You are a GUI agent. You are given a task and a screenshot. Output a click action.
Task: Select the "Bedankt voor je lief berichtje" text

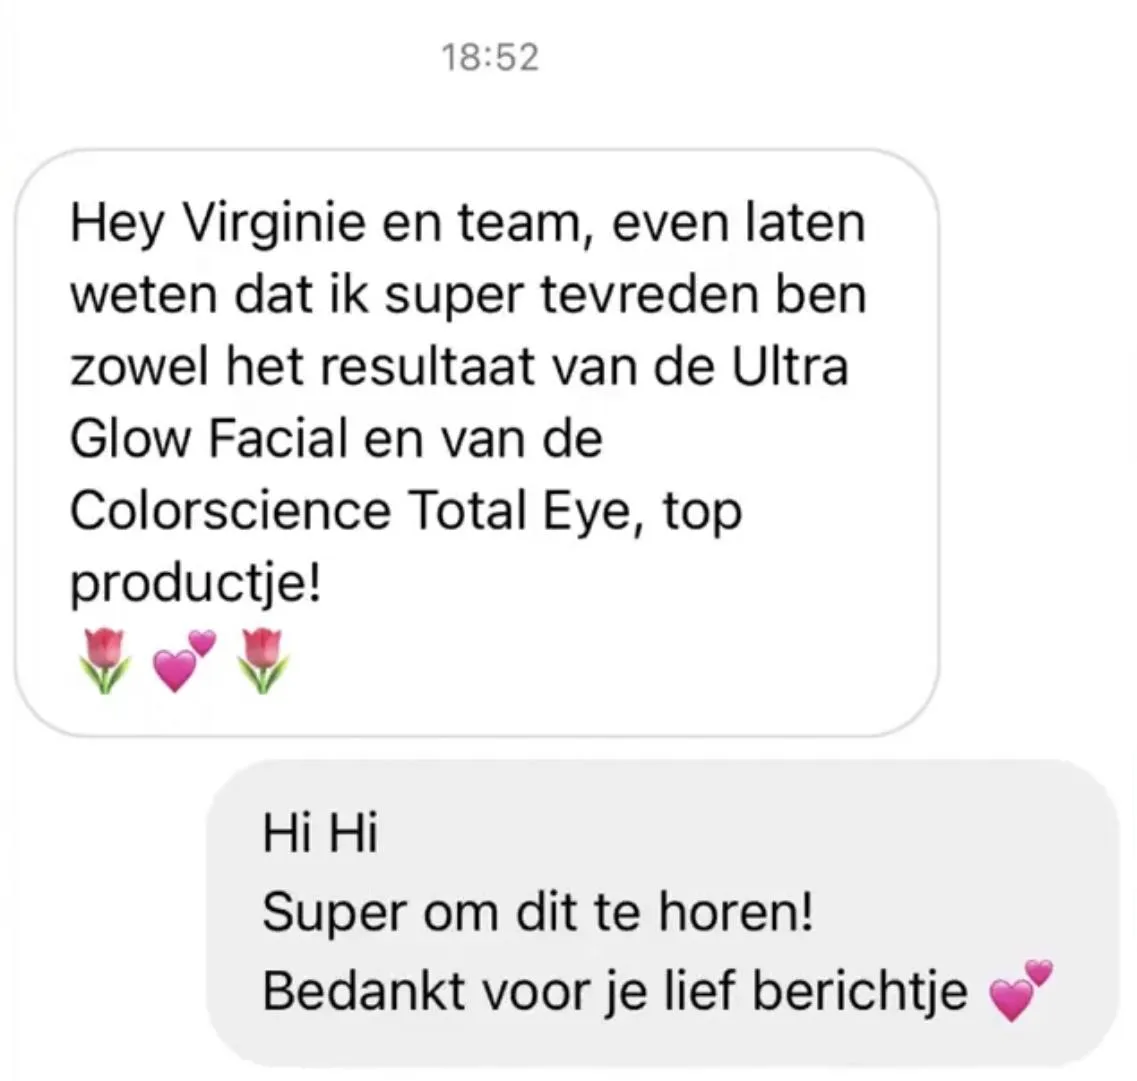point(615,992)
